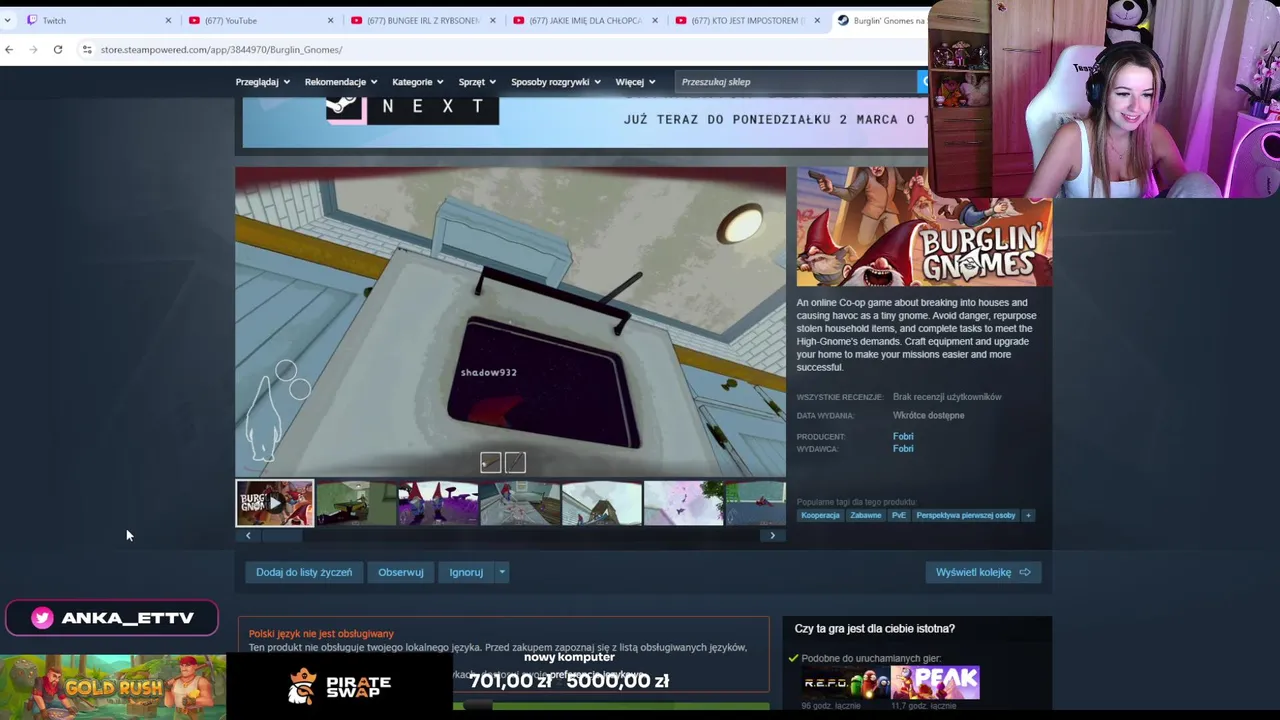Click the Kooperacja tag
This screenshot has height=720, width=1280.
pos(820,515)
